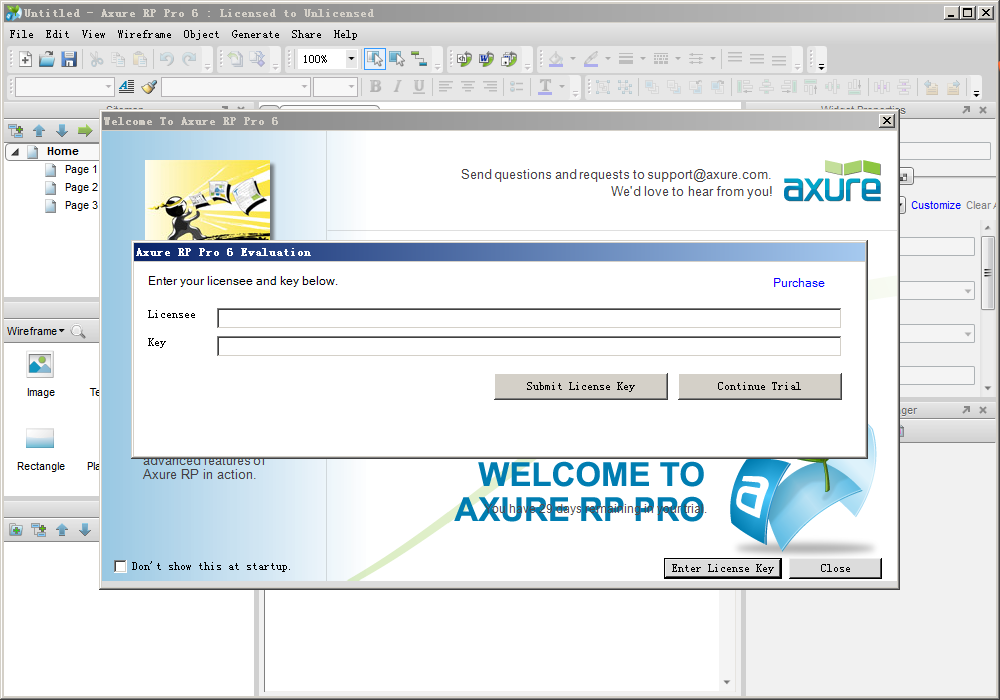The height and width of the screenshot is (700, 1000).
Task: Click the Close button in Welcome dialog
Action: (x=835, y=568)
